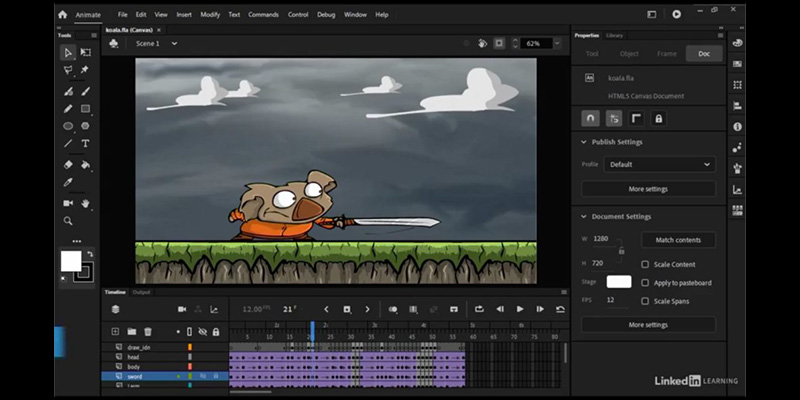The image size is (800, 400).
Task: Pick the Eyedropper tool in Tools panel
Action: coord(68,182)
